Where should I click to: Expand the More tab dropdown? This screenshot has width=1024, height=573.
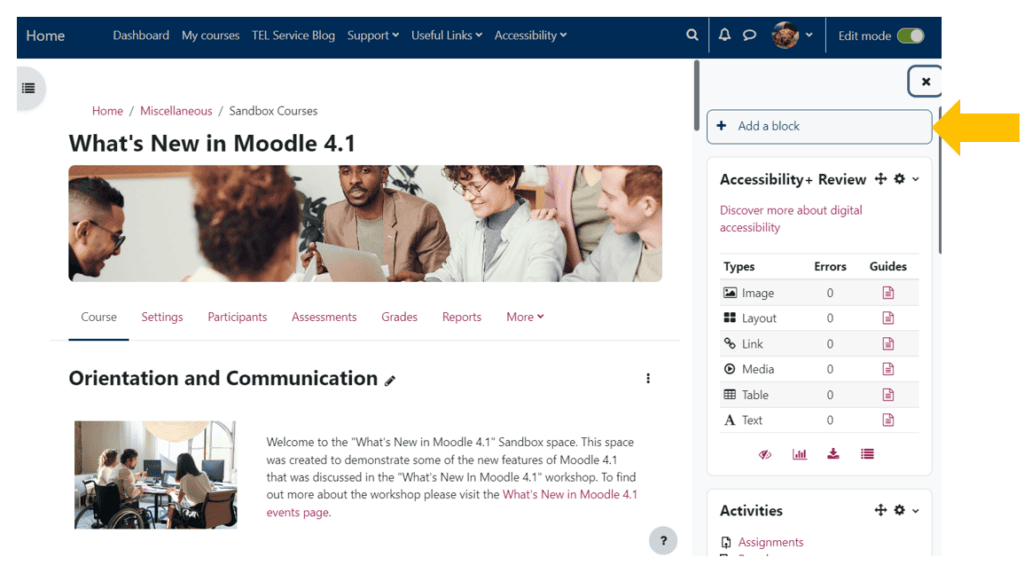525,317
